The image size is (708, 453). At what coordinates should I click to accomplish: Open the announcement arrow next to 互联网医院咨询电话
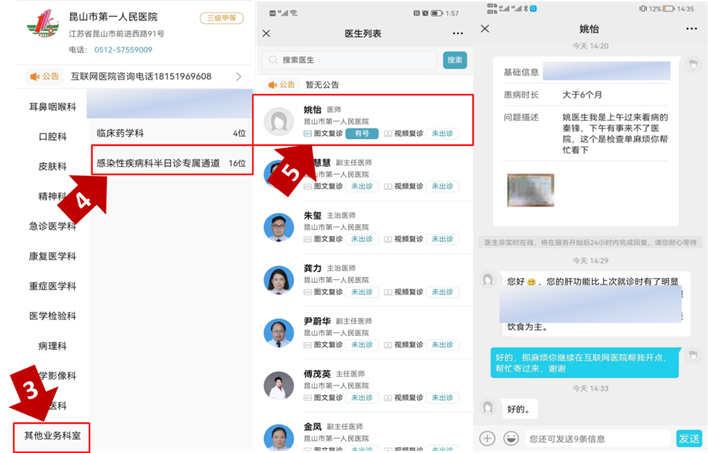[238, 77]
